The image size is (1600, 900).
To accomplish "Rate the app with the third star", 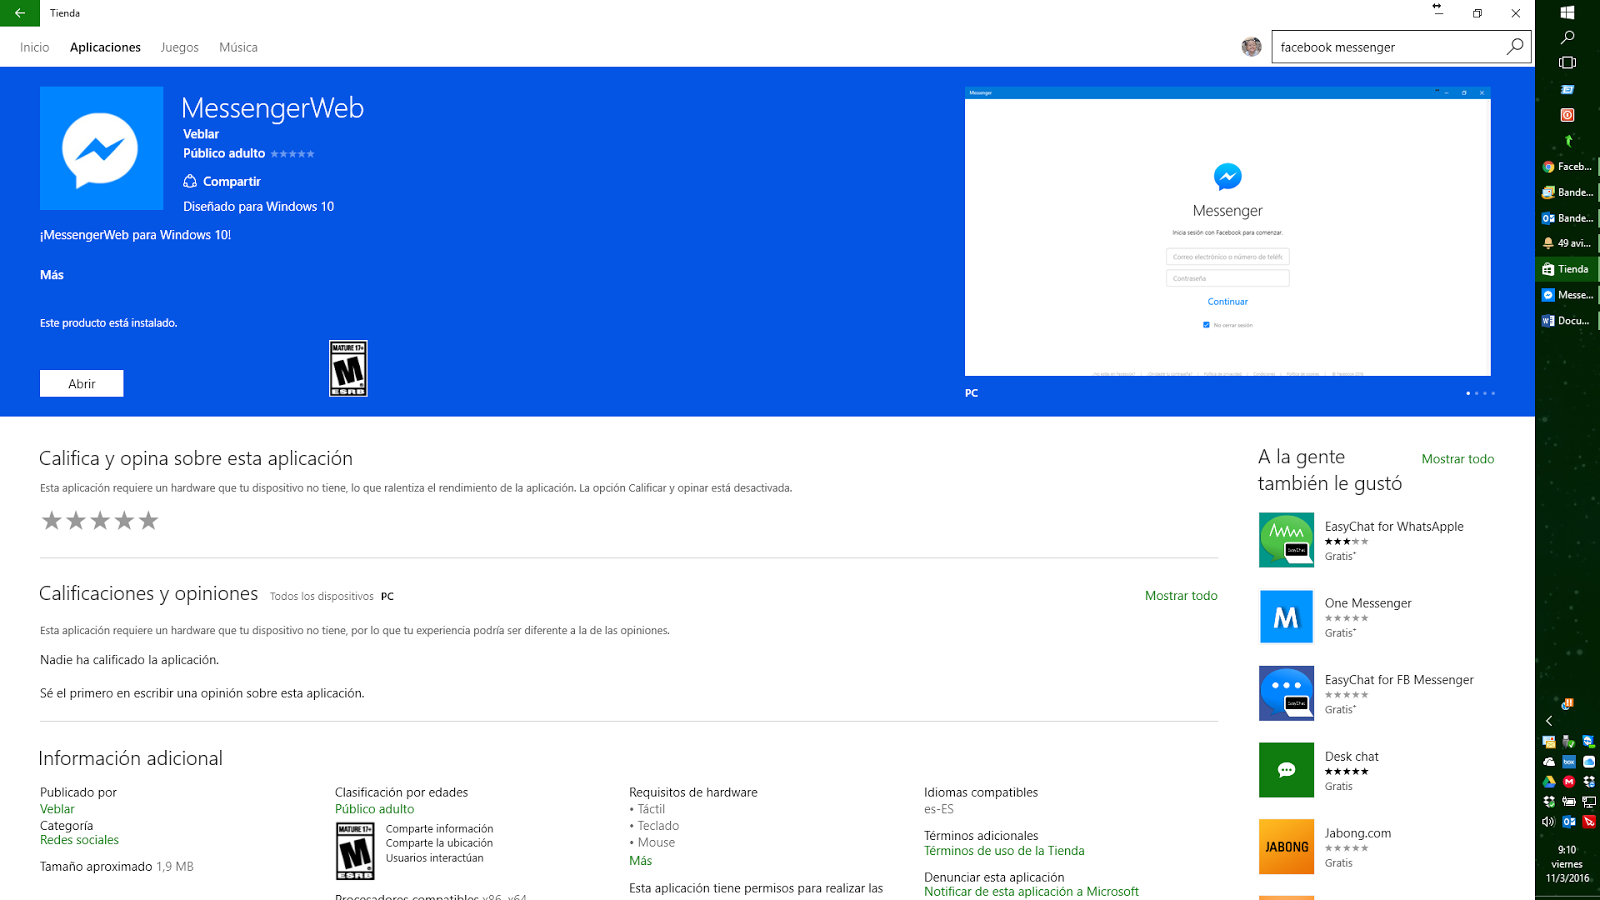I will click(x=100, y=520).
